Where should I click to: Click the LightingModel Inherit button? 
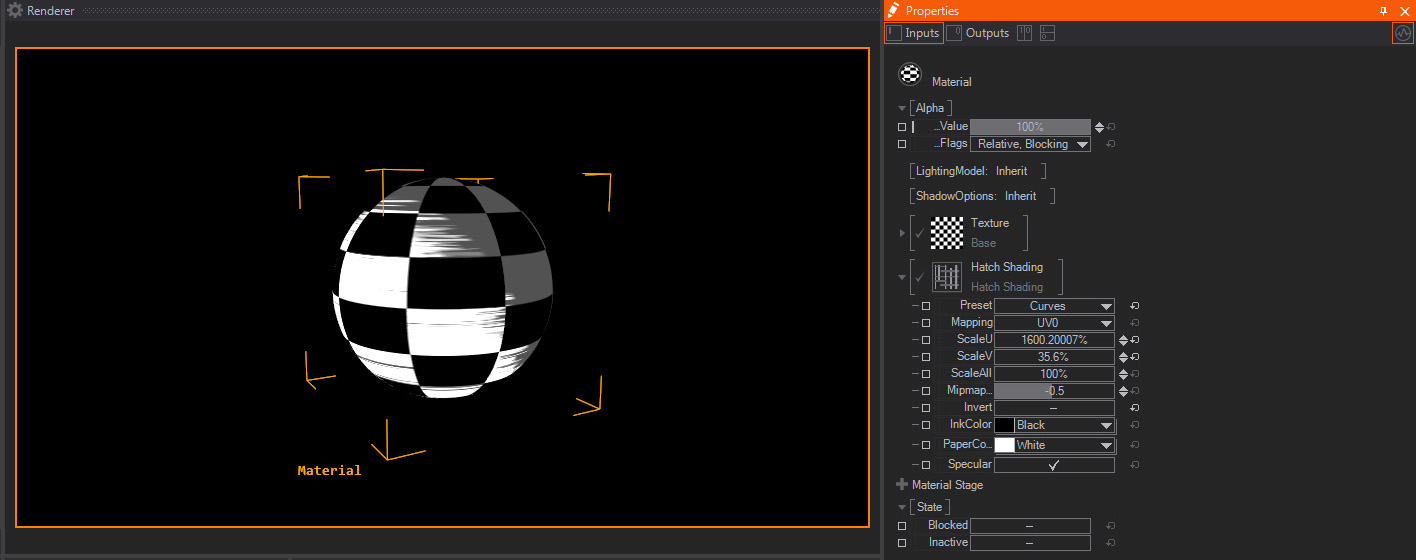coord(1011,171)
